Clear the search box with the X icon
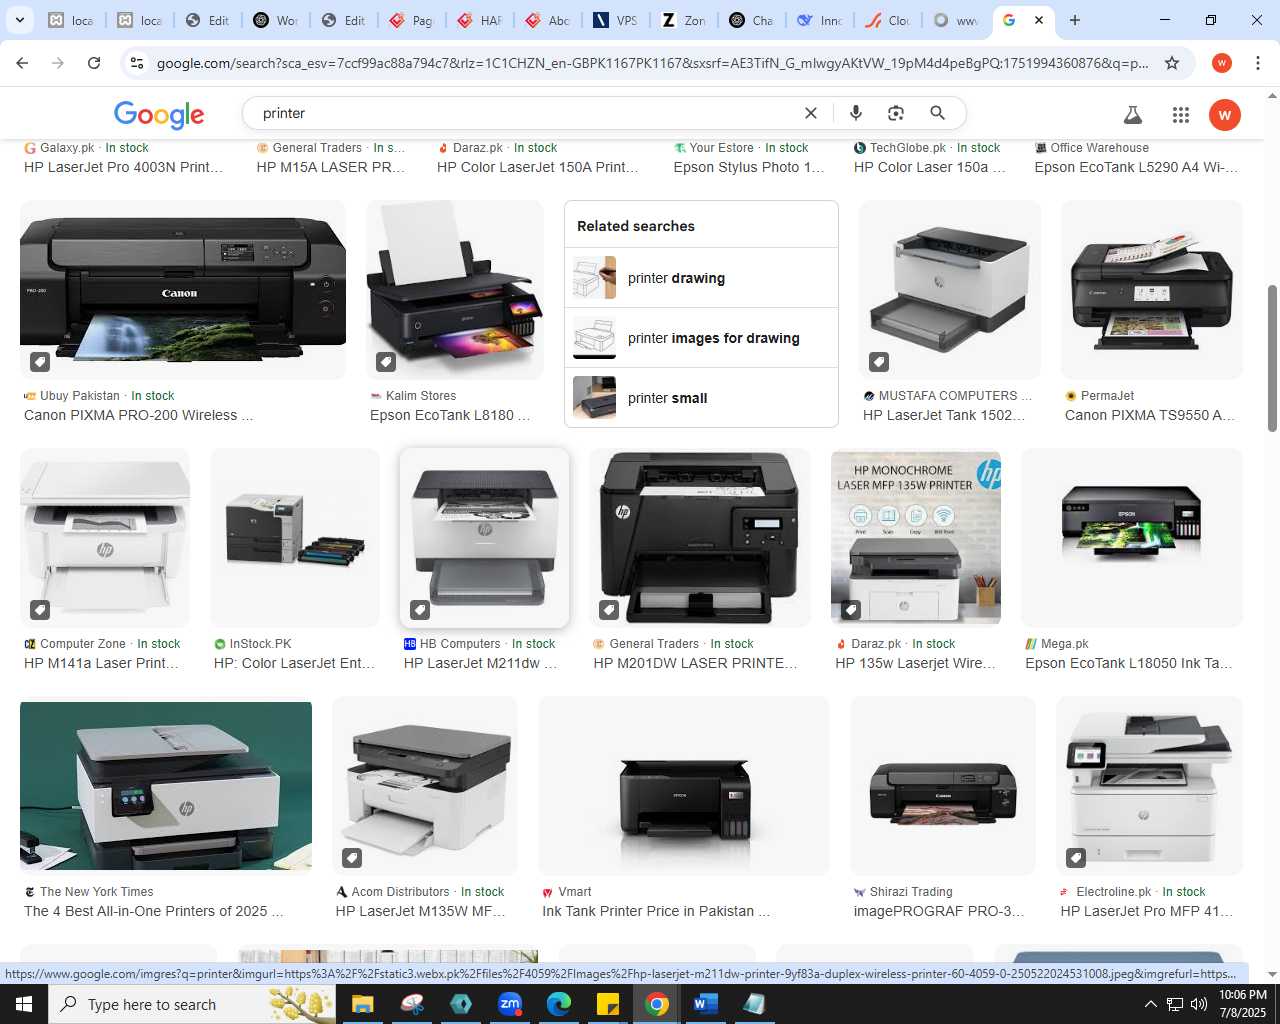Screen dimensions: 1280x1024 pos(811,113)
